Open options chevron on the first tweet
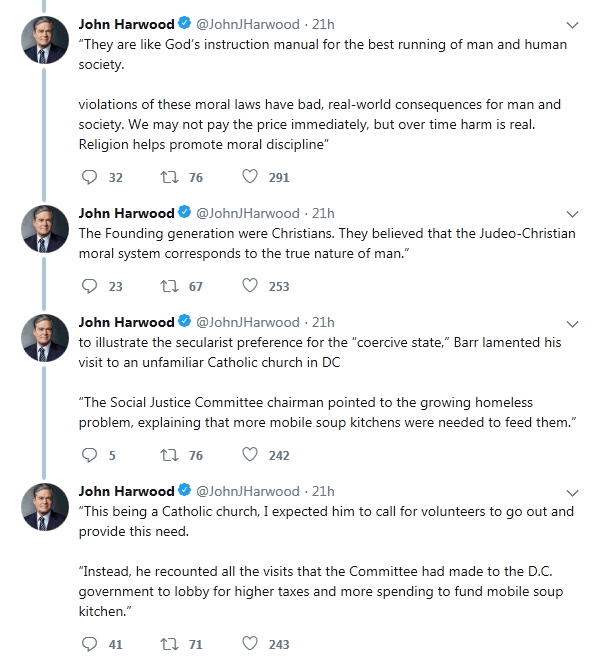602x661 pixels. tap(572, 25)
